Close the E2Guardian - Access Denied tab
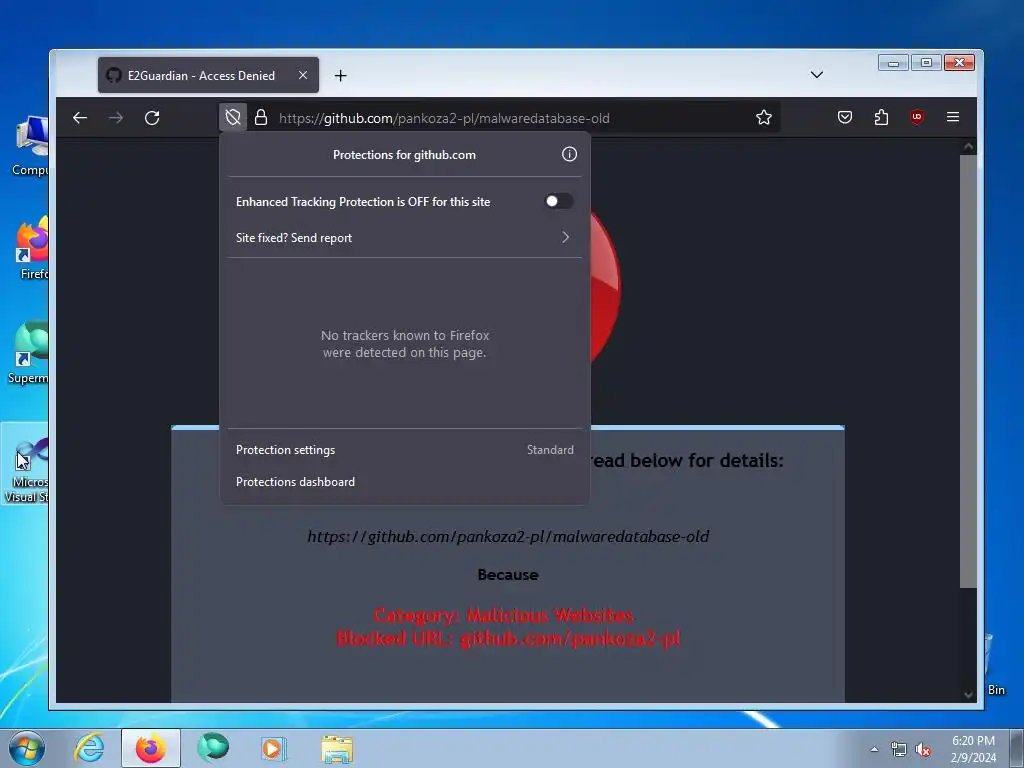 [303, 75]
